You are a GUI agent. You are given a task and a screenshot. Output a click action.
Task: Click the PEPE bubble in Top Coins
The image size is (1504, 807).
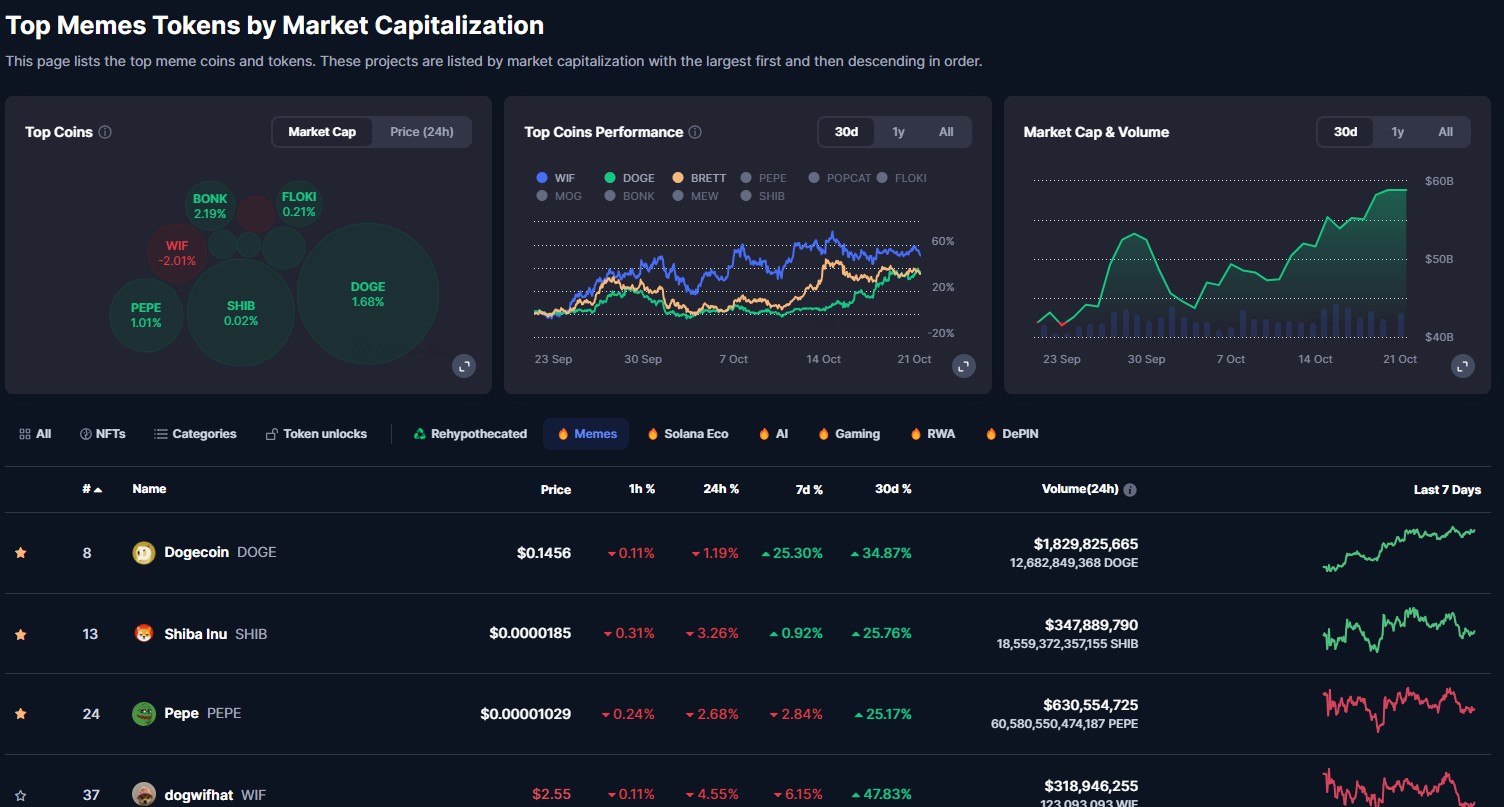coord(146,315)
